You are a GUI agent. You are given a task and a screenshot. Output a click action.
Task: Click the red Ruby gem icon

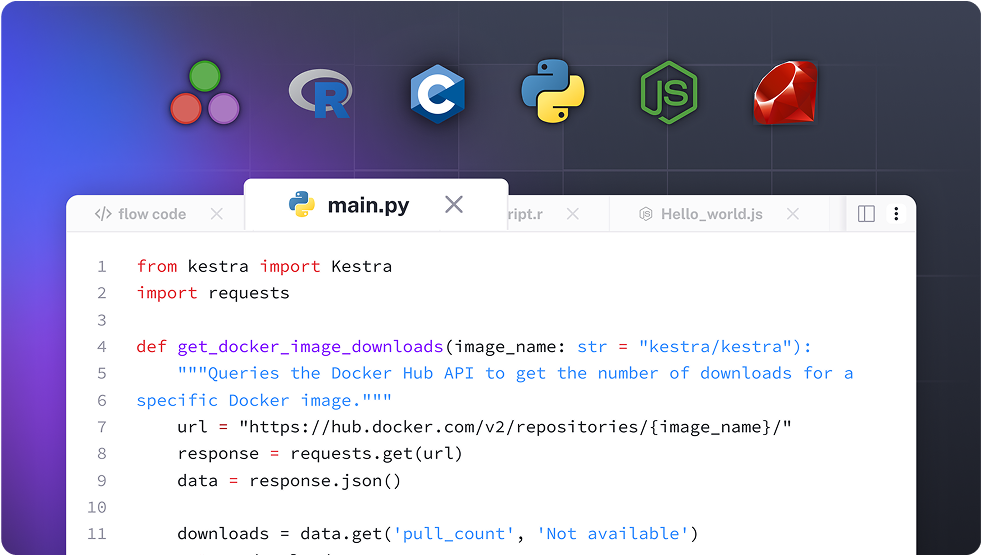[x=786, y=93]
